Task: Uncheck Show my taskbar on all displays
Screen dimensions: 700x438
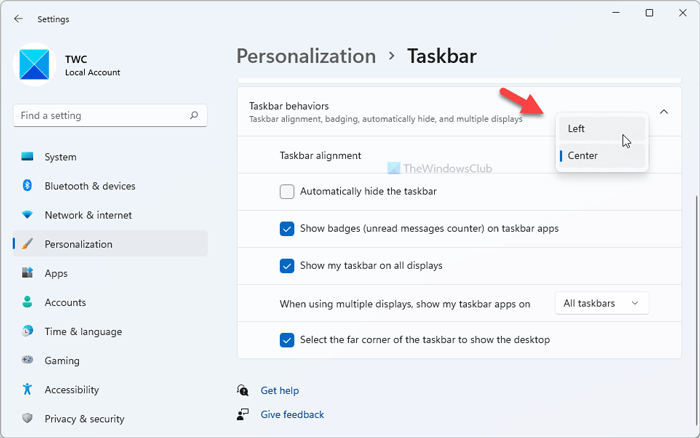Action: click(287, 265)
